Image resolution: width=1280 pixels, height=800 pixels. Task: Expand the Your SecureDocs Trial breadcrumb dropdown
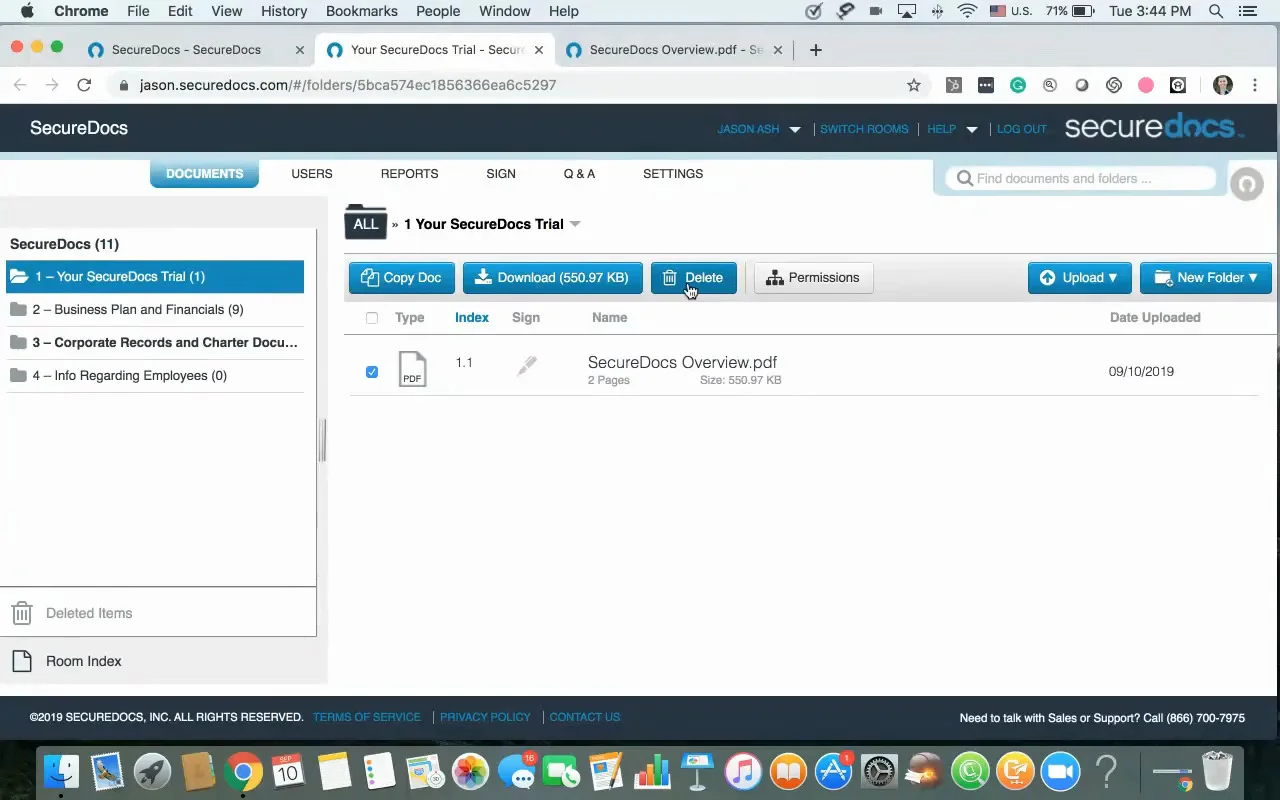pyautogui.click(x=575, y=224)
